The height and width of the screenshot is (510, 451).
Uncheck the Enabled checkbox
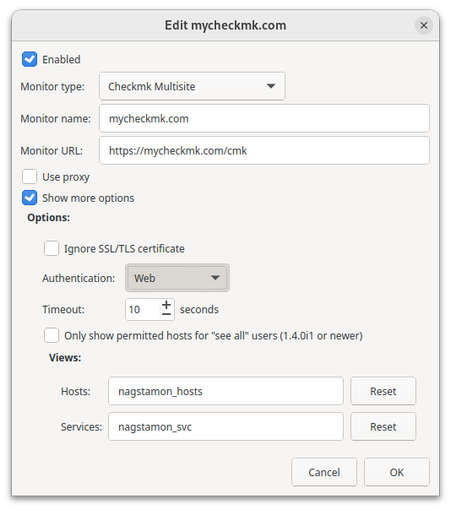pos(30,59)
